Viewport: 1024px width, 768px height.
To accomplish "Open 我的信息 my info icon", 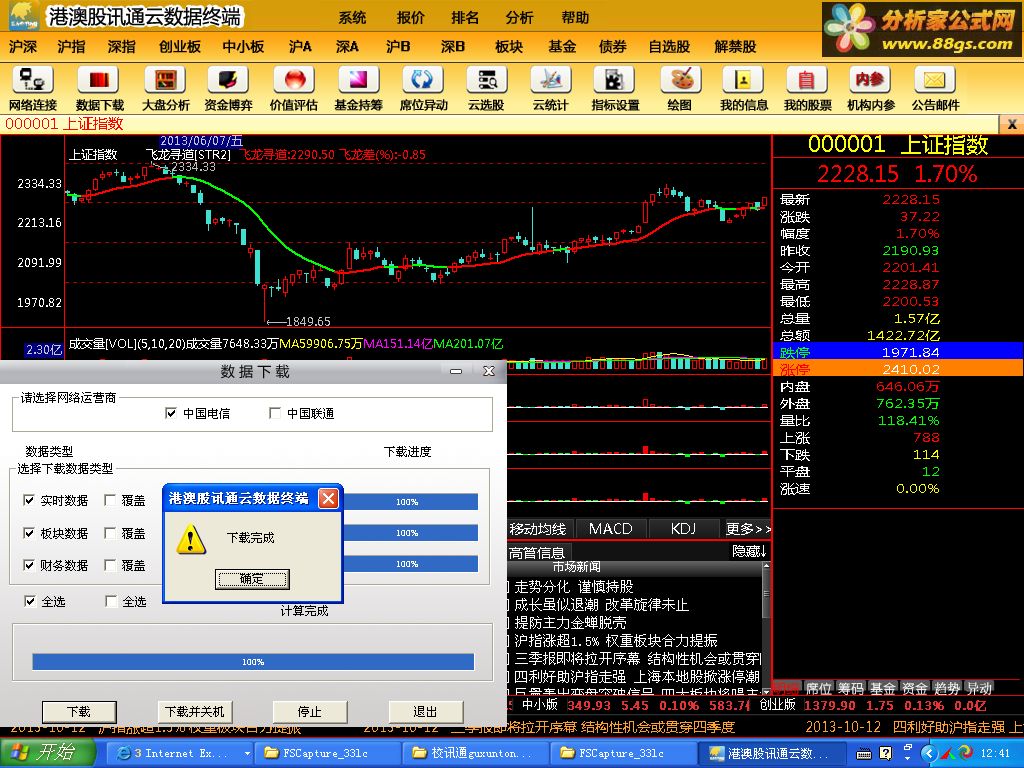I will pyautogui.click(x=743, y=89).
